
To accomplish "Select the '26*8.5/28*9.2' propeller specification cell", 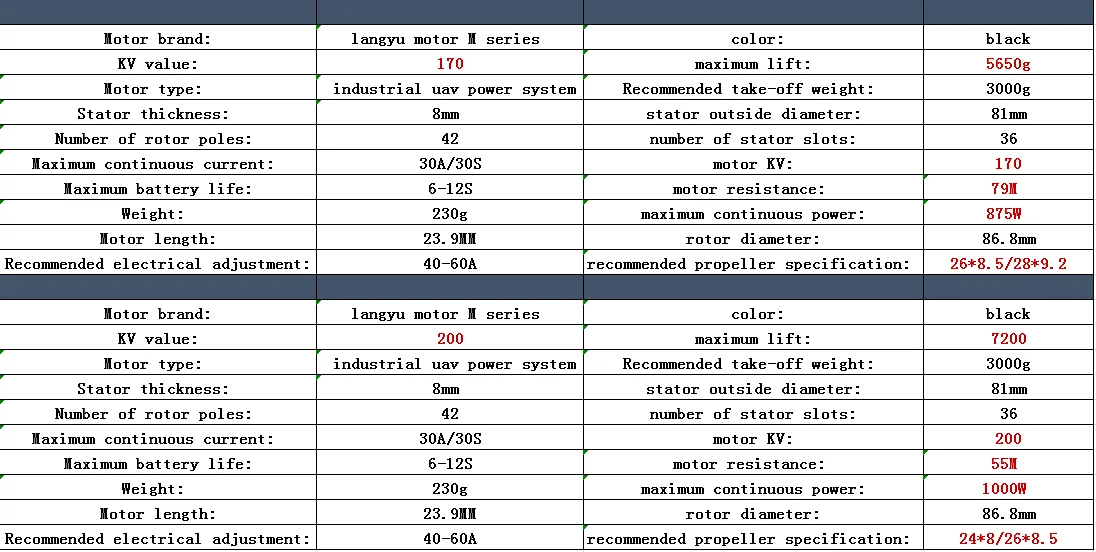I will [x=1008, y=264].
